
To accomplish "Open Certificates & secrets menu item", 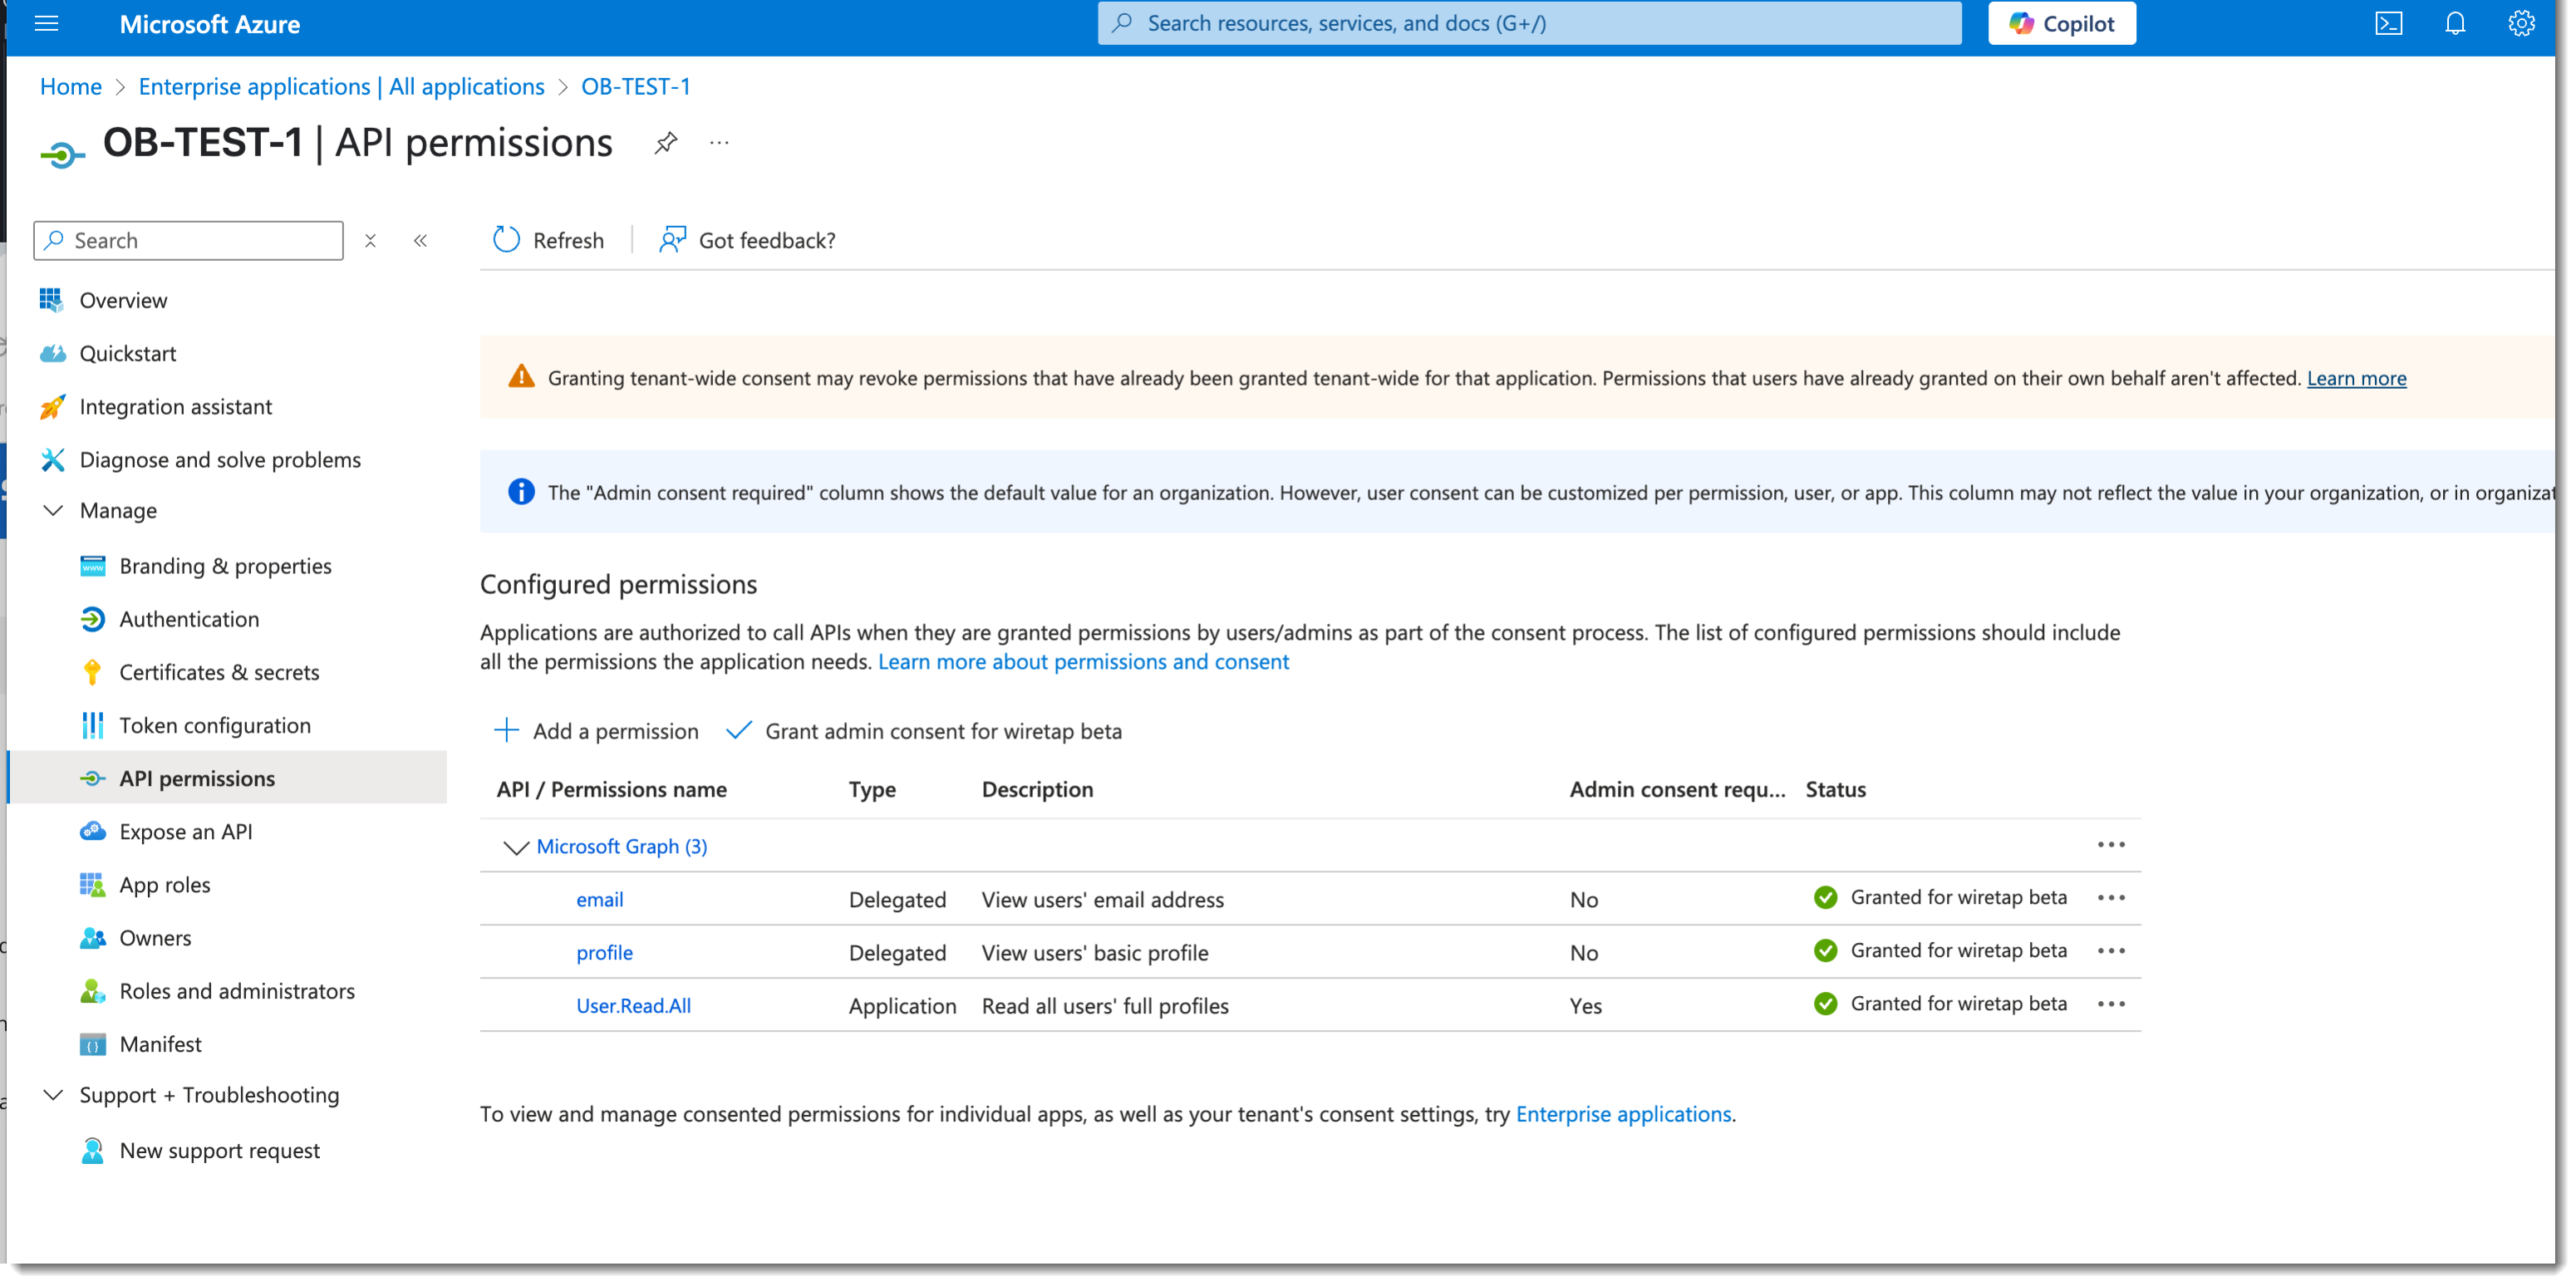I will click(x=219, y=672).
